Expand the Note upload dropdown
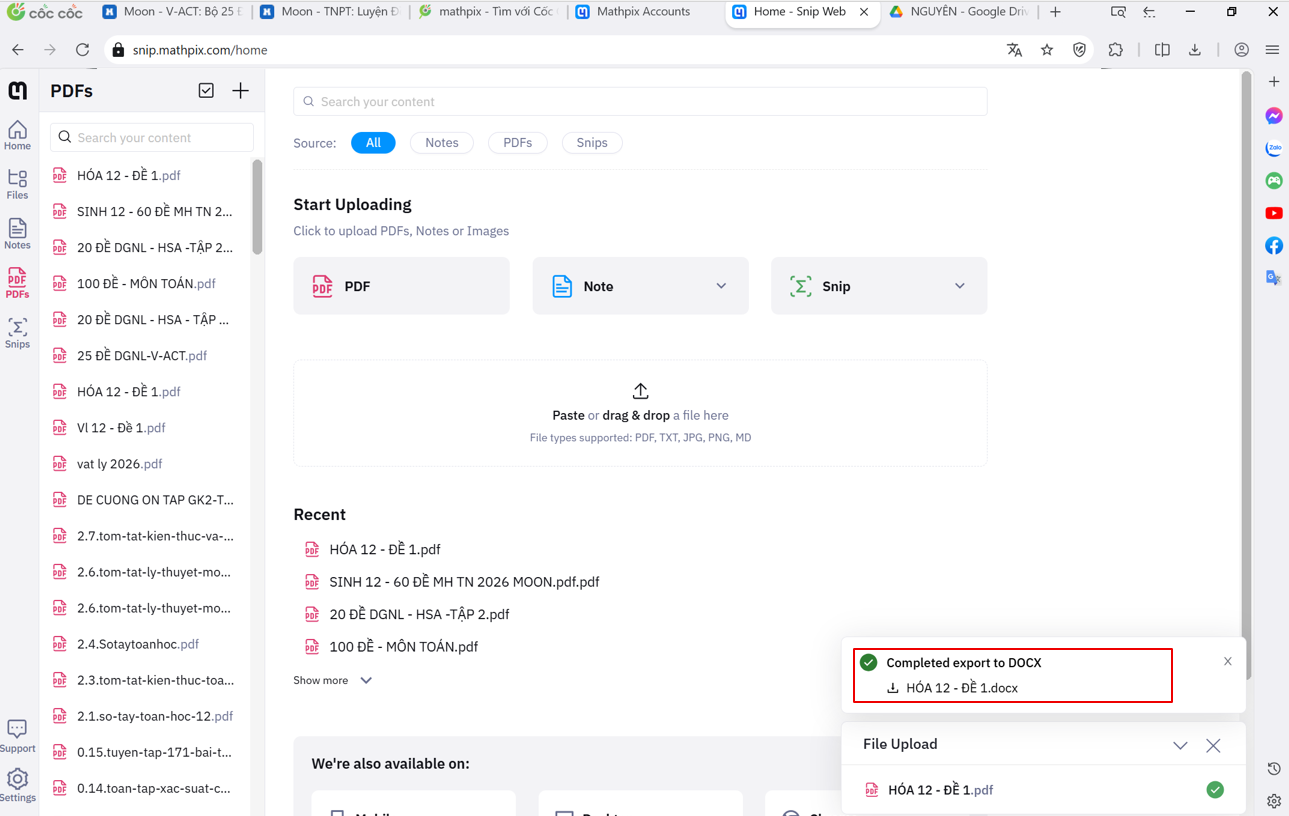The height and width of the screenshot is (816, 1289). click(721, 286)
